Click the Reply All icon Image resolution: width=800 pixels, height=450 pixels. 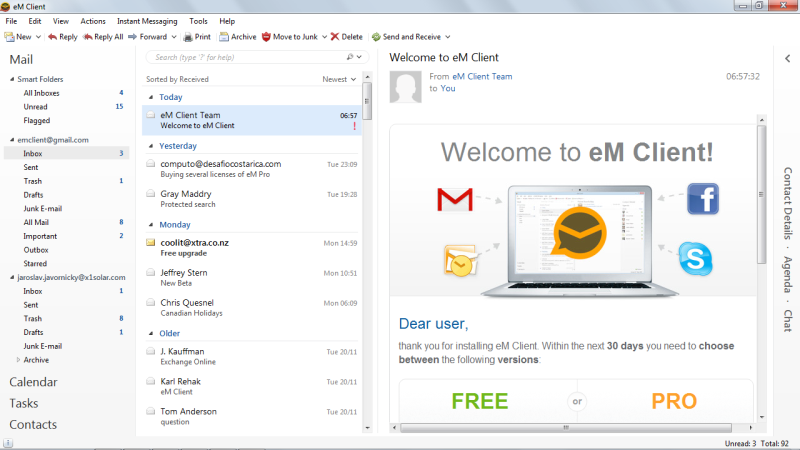point(87,37)
